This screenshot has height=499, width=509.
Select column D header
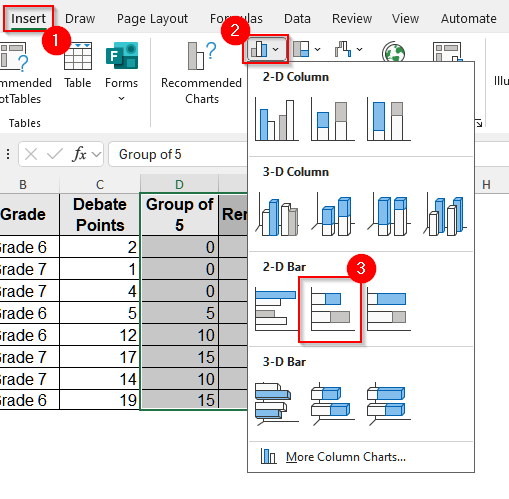(179, 184)
